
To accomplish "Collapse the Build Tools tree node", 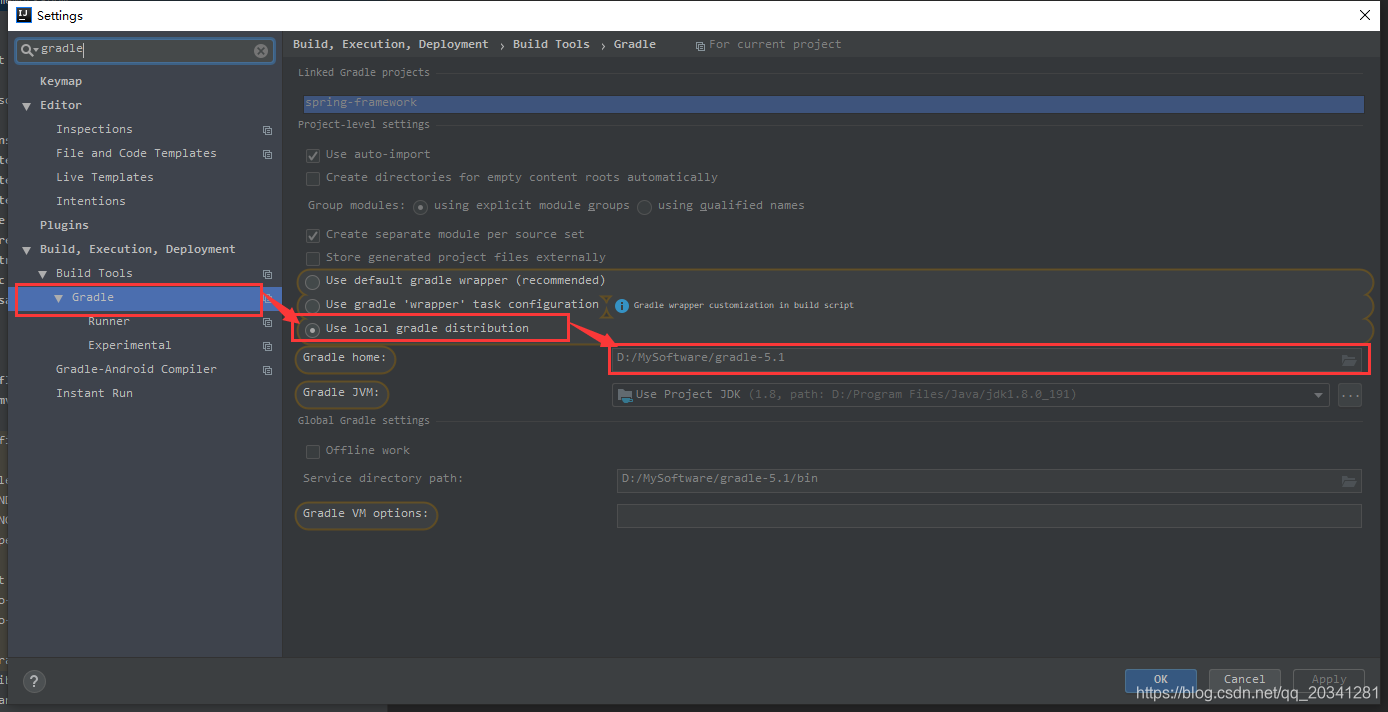I will pos(43,274).
